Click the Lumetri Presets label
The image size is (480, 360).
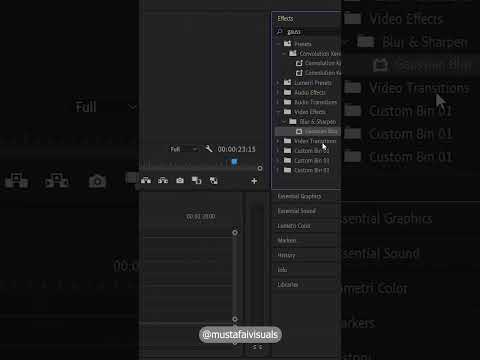[313, 83]
